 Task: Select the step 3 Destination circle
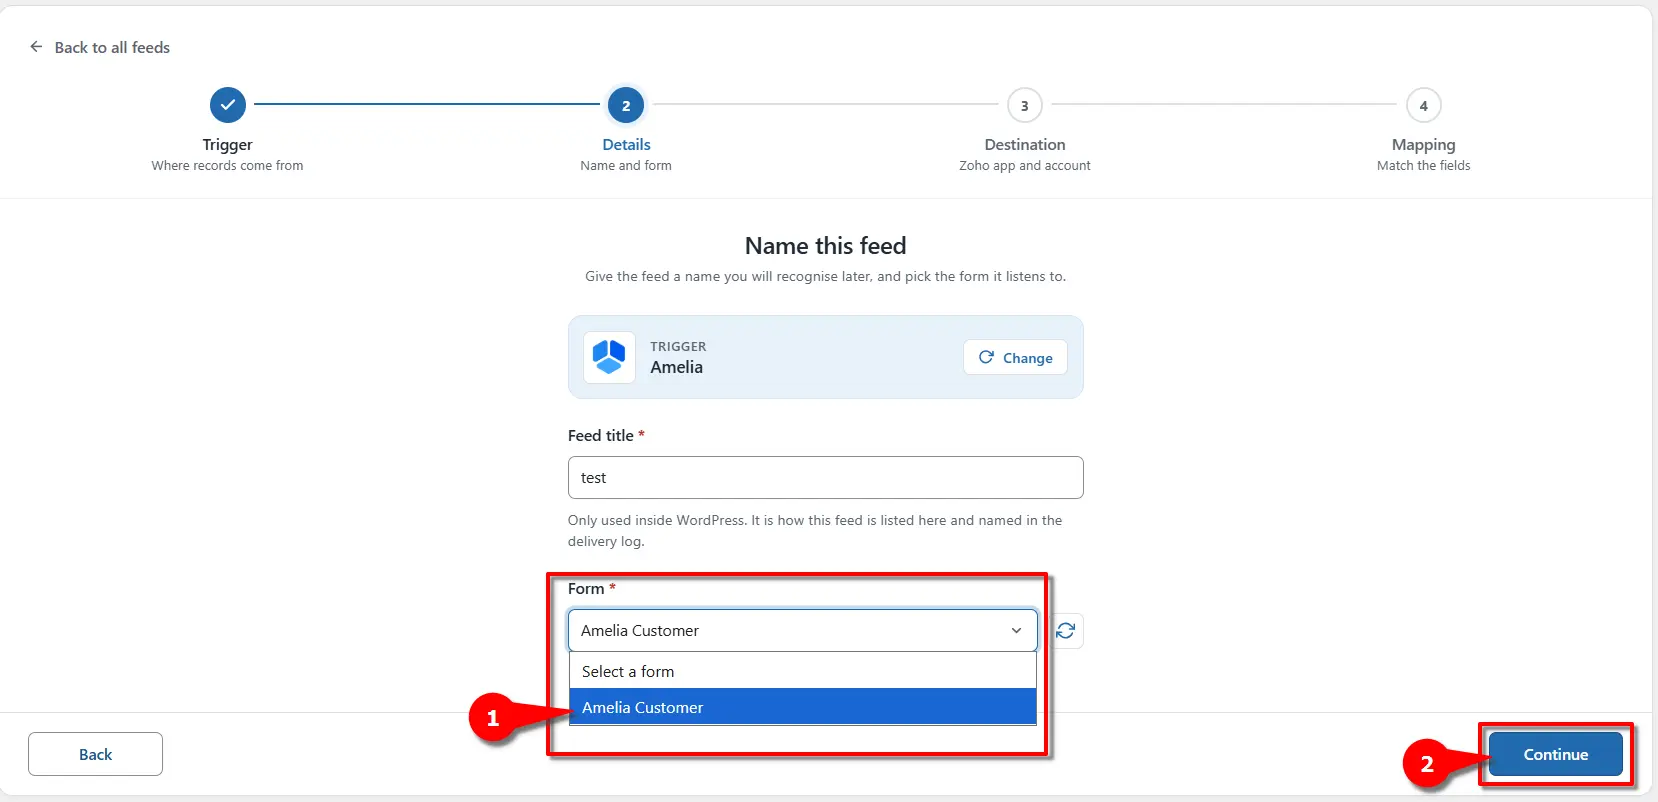click(x=1024, y=105)
